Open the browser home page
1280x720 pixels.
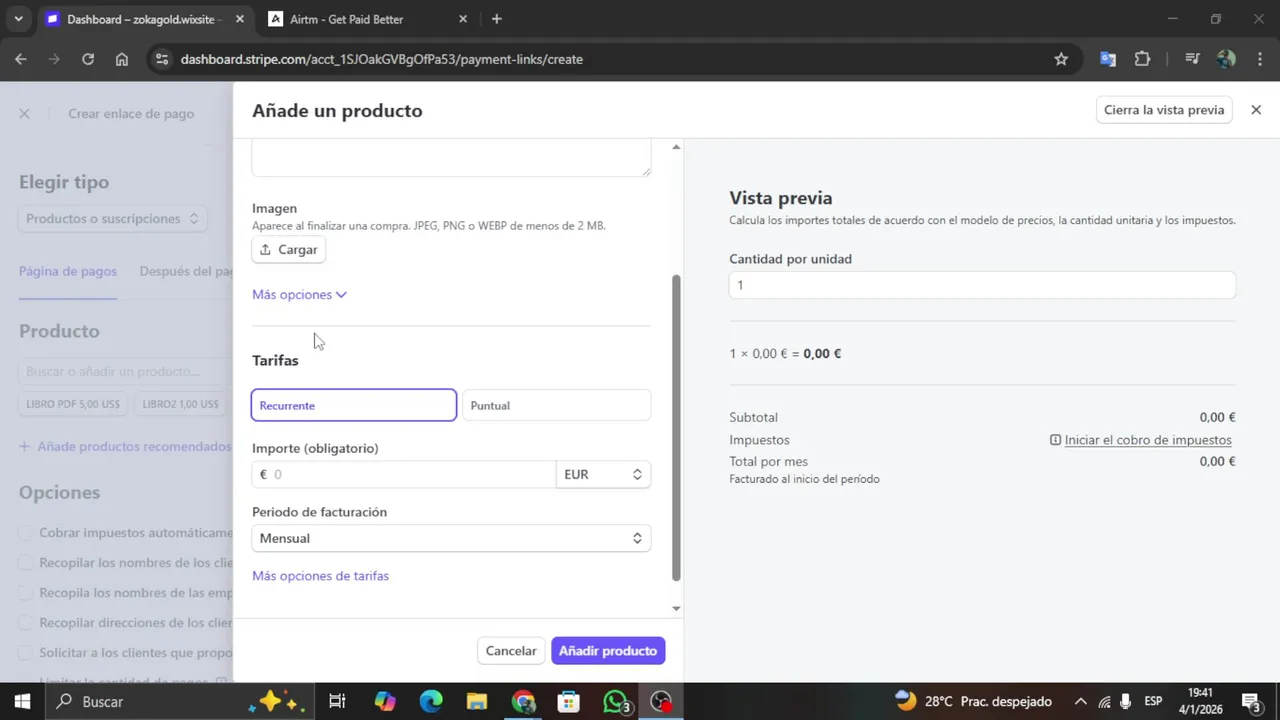click(x=122, y=59)
